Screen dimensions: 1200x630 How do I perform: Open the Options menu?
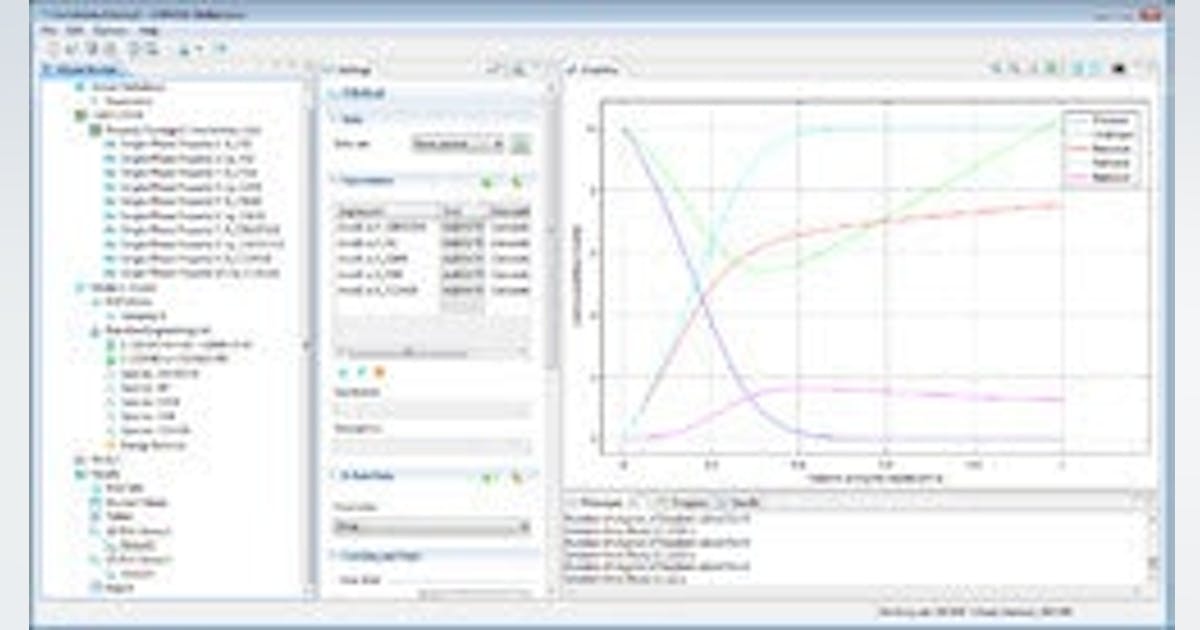click(x=108, y=32)
